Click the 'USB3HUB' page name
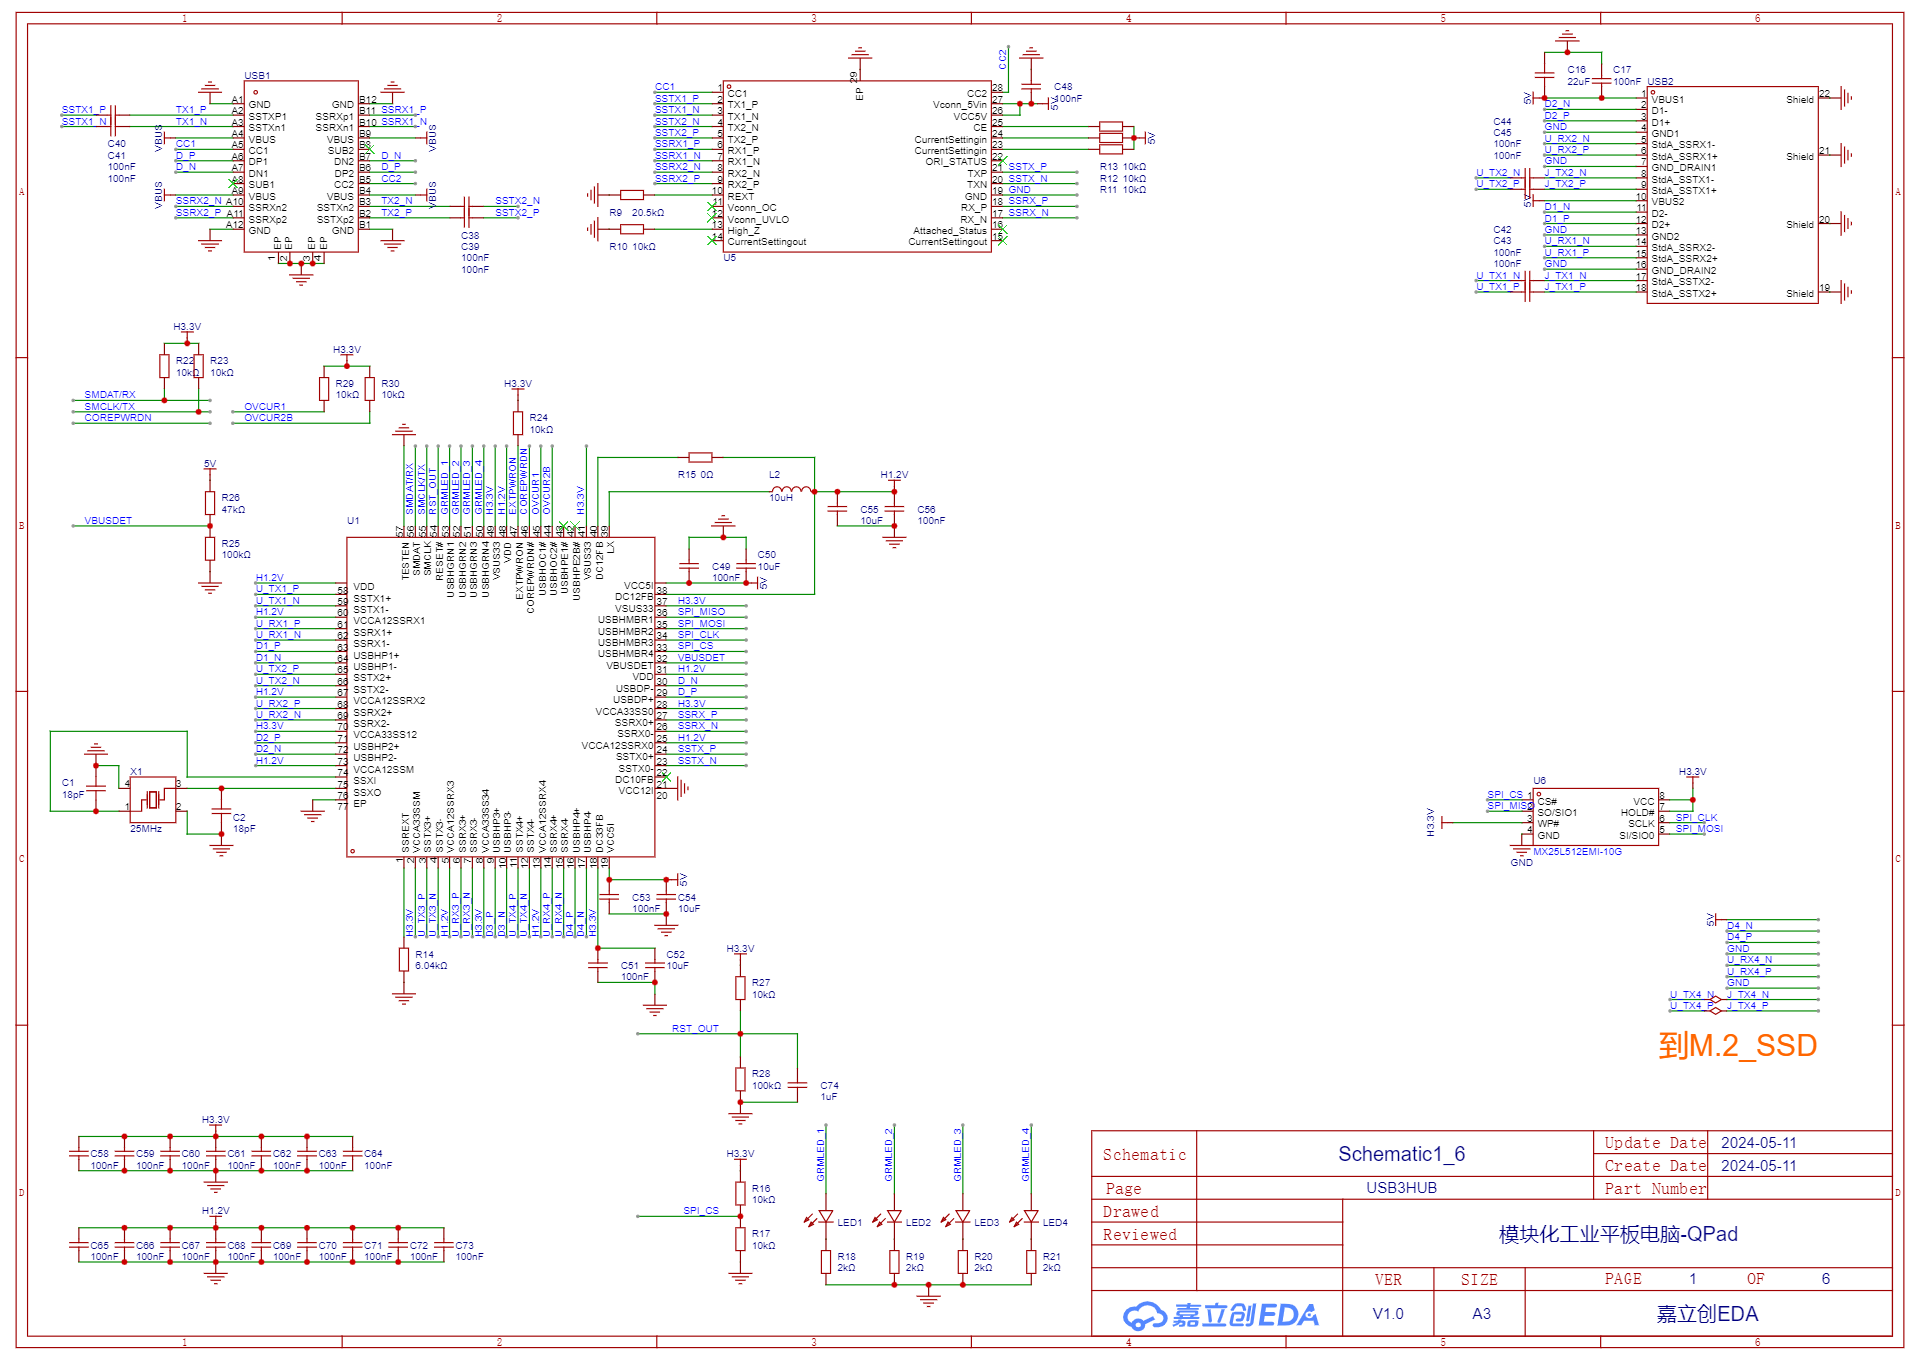This screenshot has height=1360, width=1920. tap(1401, 1188)
